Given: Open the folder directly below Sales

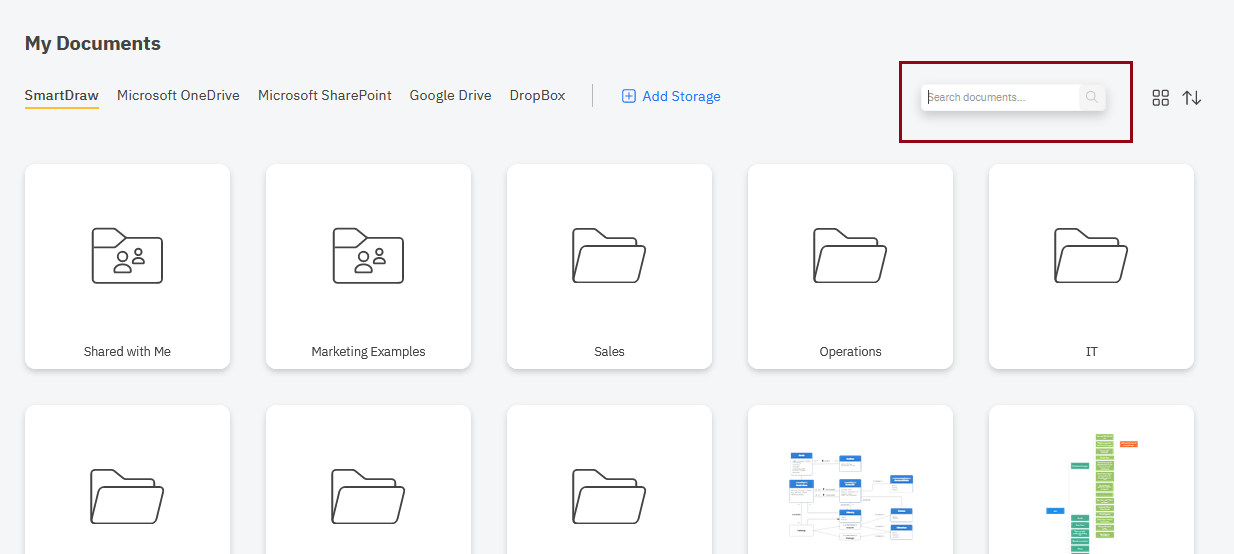Looking at the screenshot, I should click(609, 490).
